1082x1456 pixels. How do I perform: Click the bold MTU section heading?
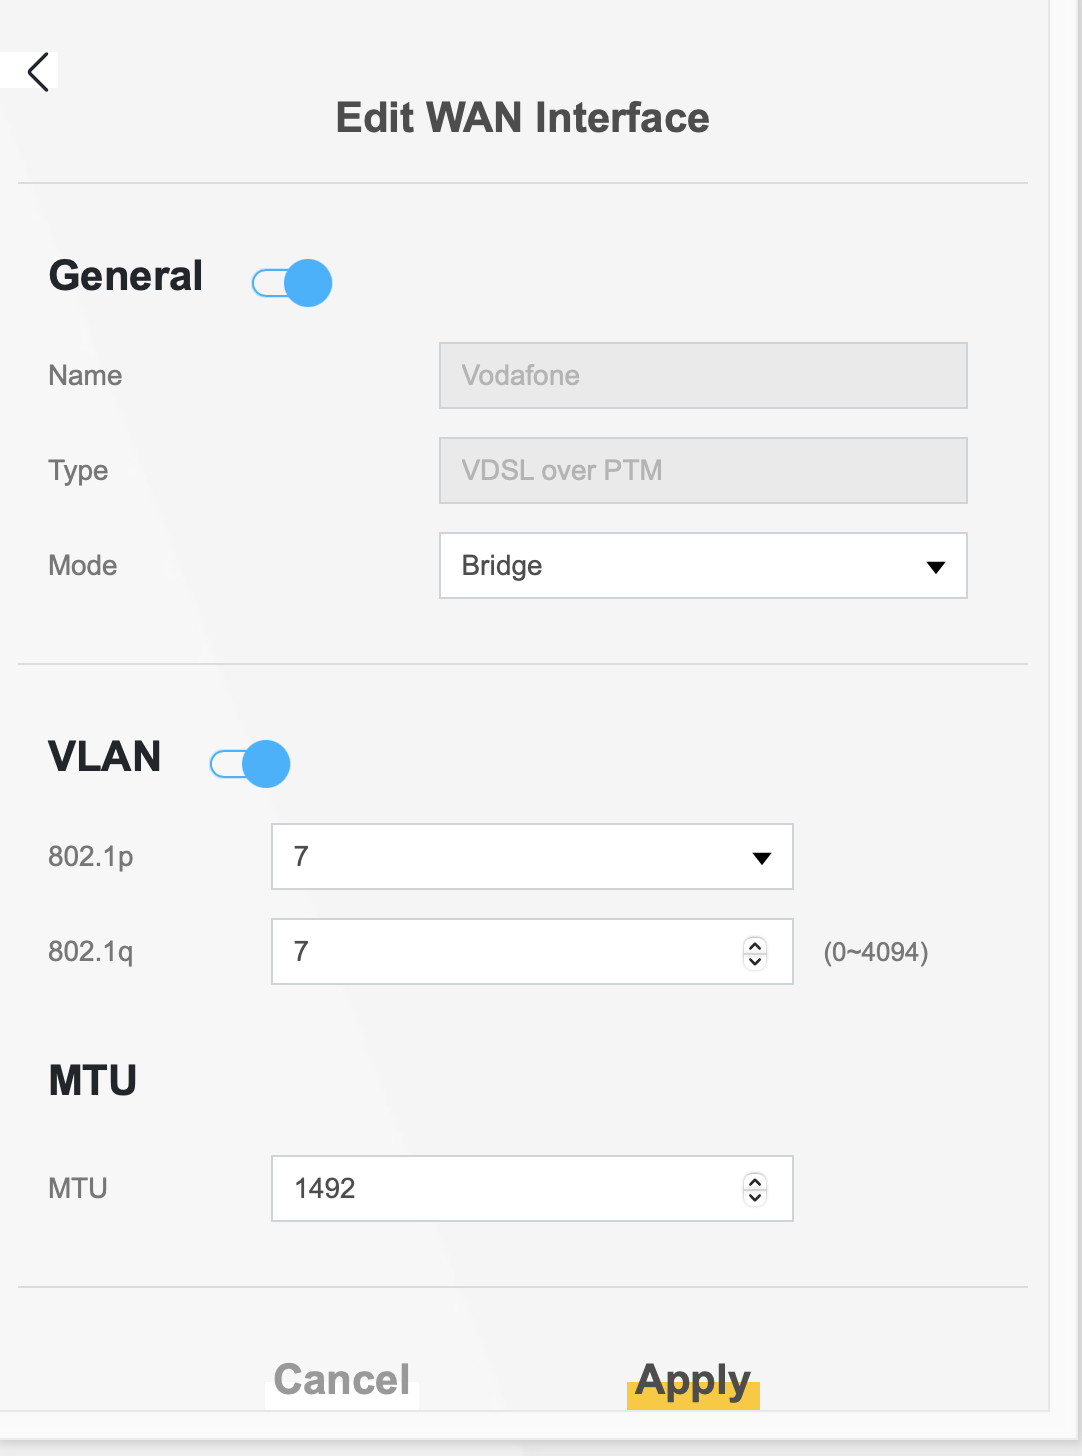pyautogui.click(x=93, y=1081)
